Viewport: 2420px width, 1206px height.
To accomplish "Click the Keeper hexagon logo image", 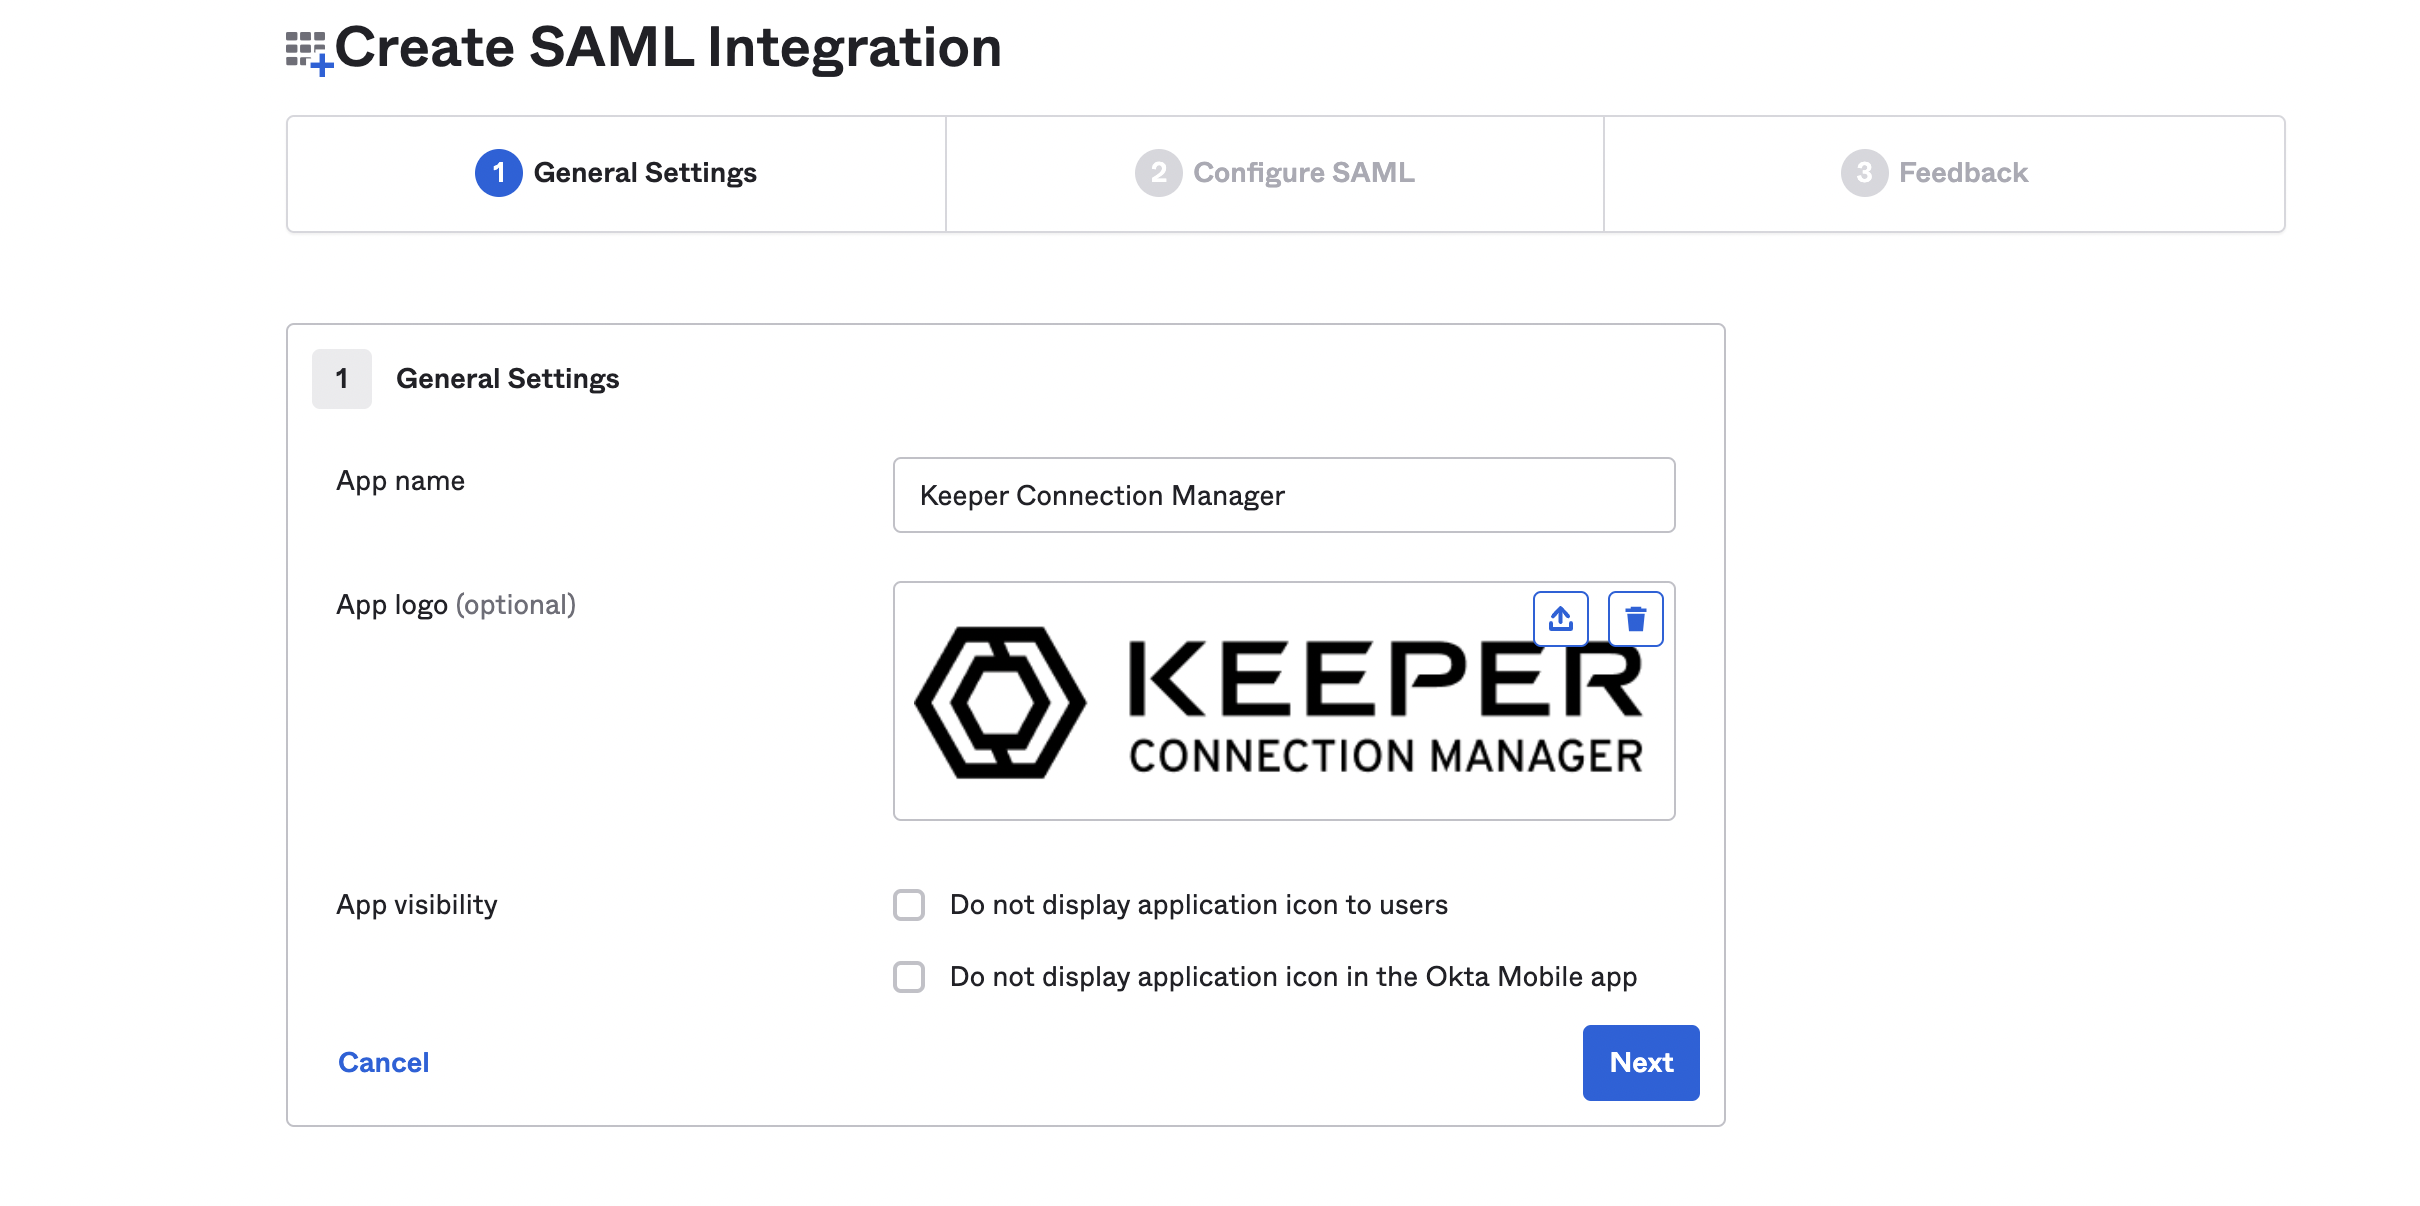I will pyautogui.click(x=999, y=702).
